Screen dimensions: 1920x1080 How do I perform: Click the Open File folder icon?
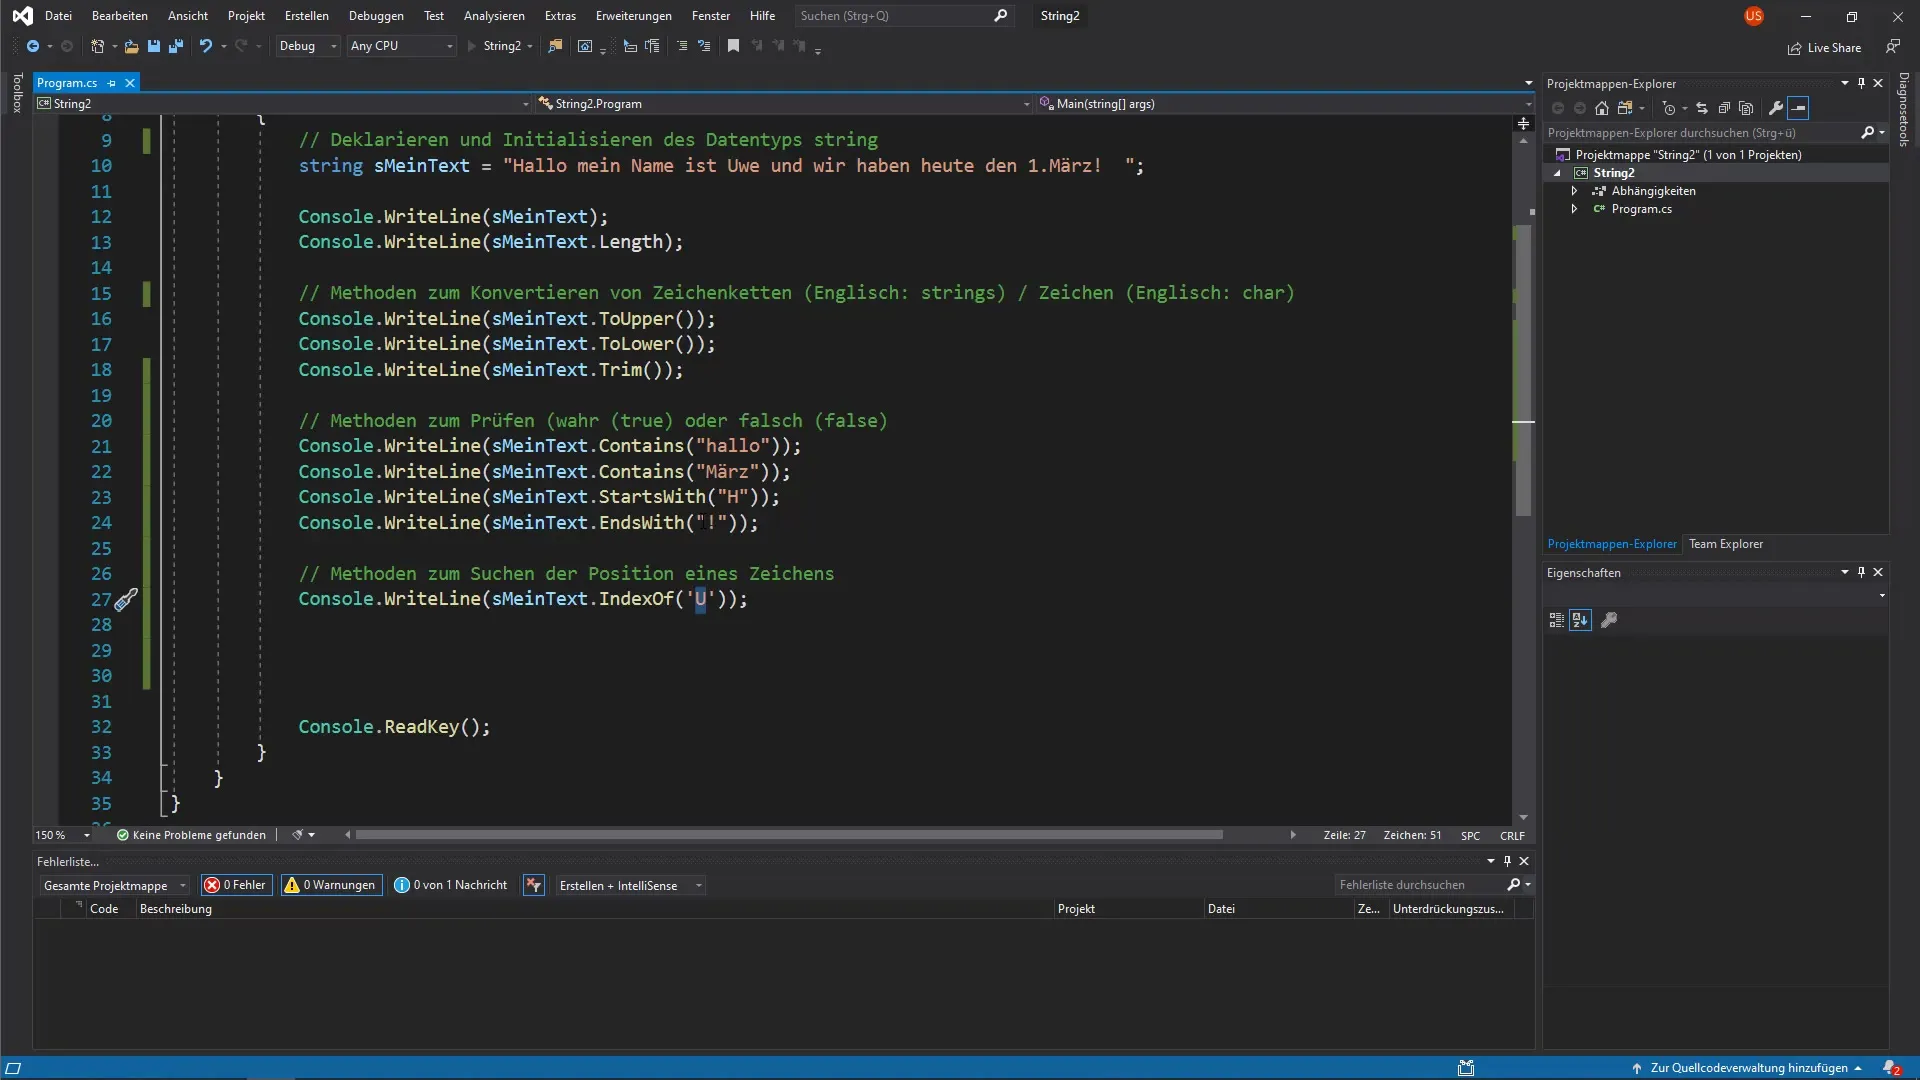(131, 46)
